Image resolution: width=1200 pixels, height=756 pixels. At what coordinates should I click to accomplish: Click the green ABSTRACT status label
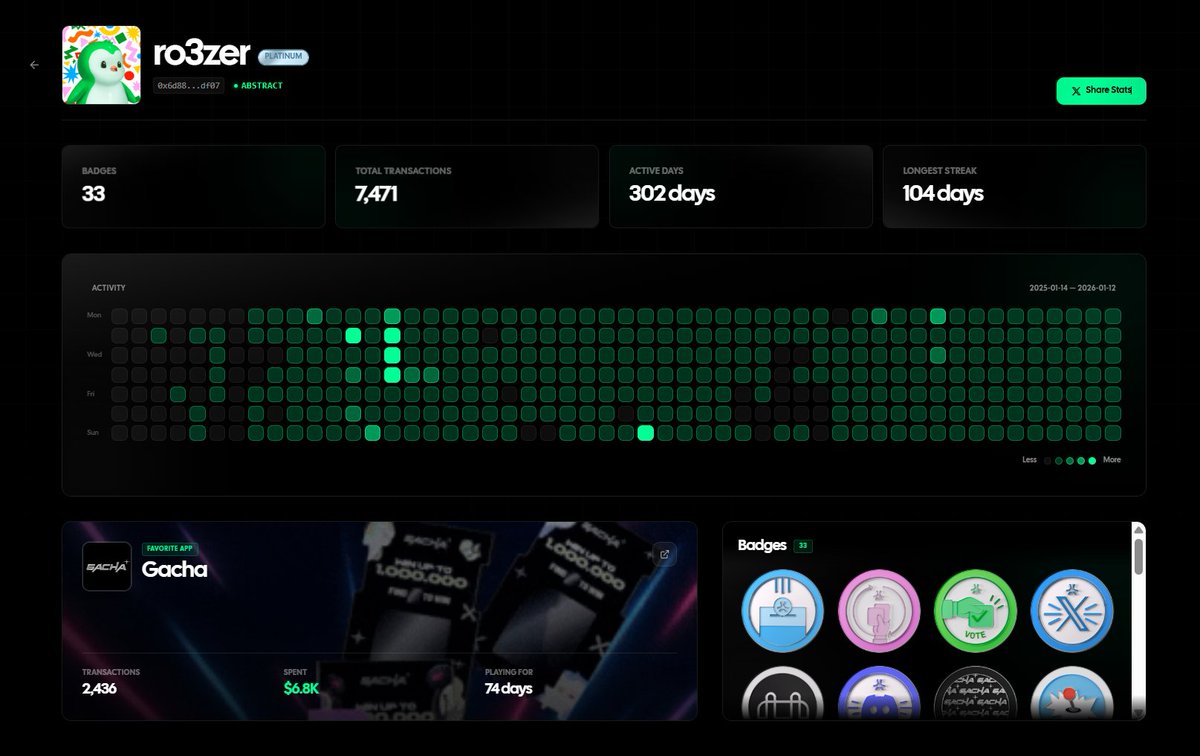pos(258,86)
